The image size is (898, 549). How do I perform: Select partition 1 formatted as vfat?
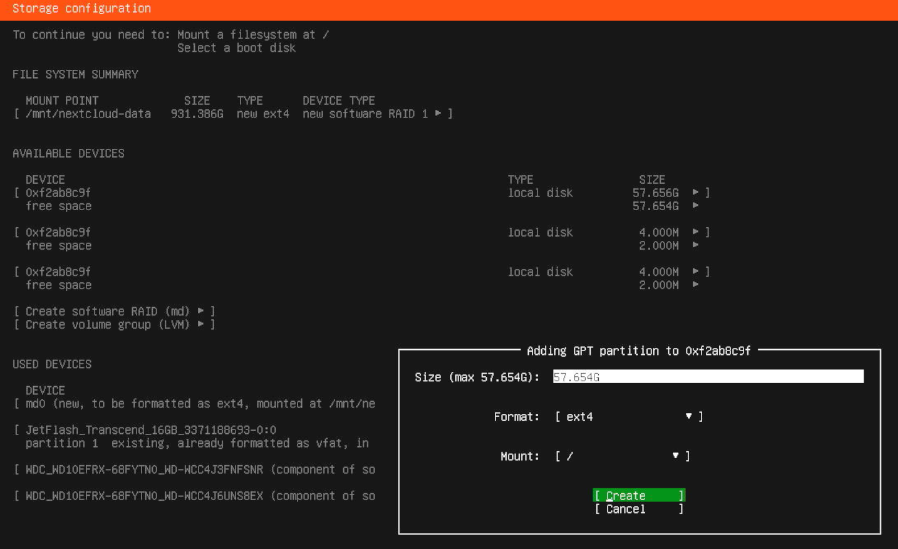pyautogui.click(x=197, y=443)
